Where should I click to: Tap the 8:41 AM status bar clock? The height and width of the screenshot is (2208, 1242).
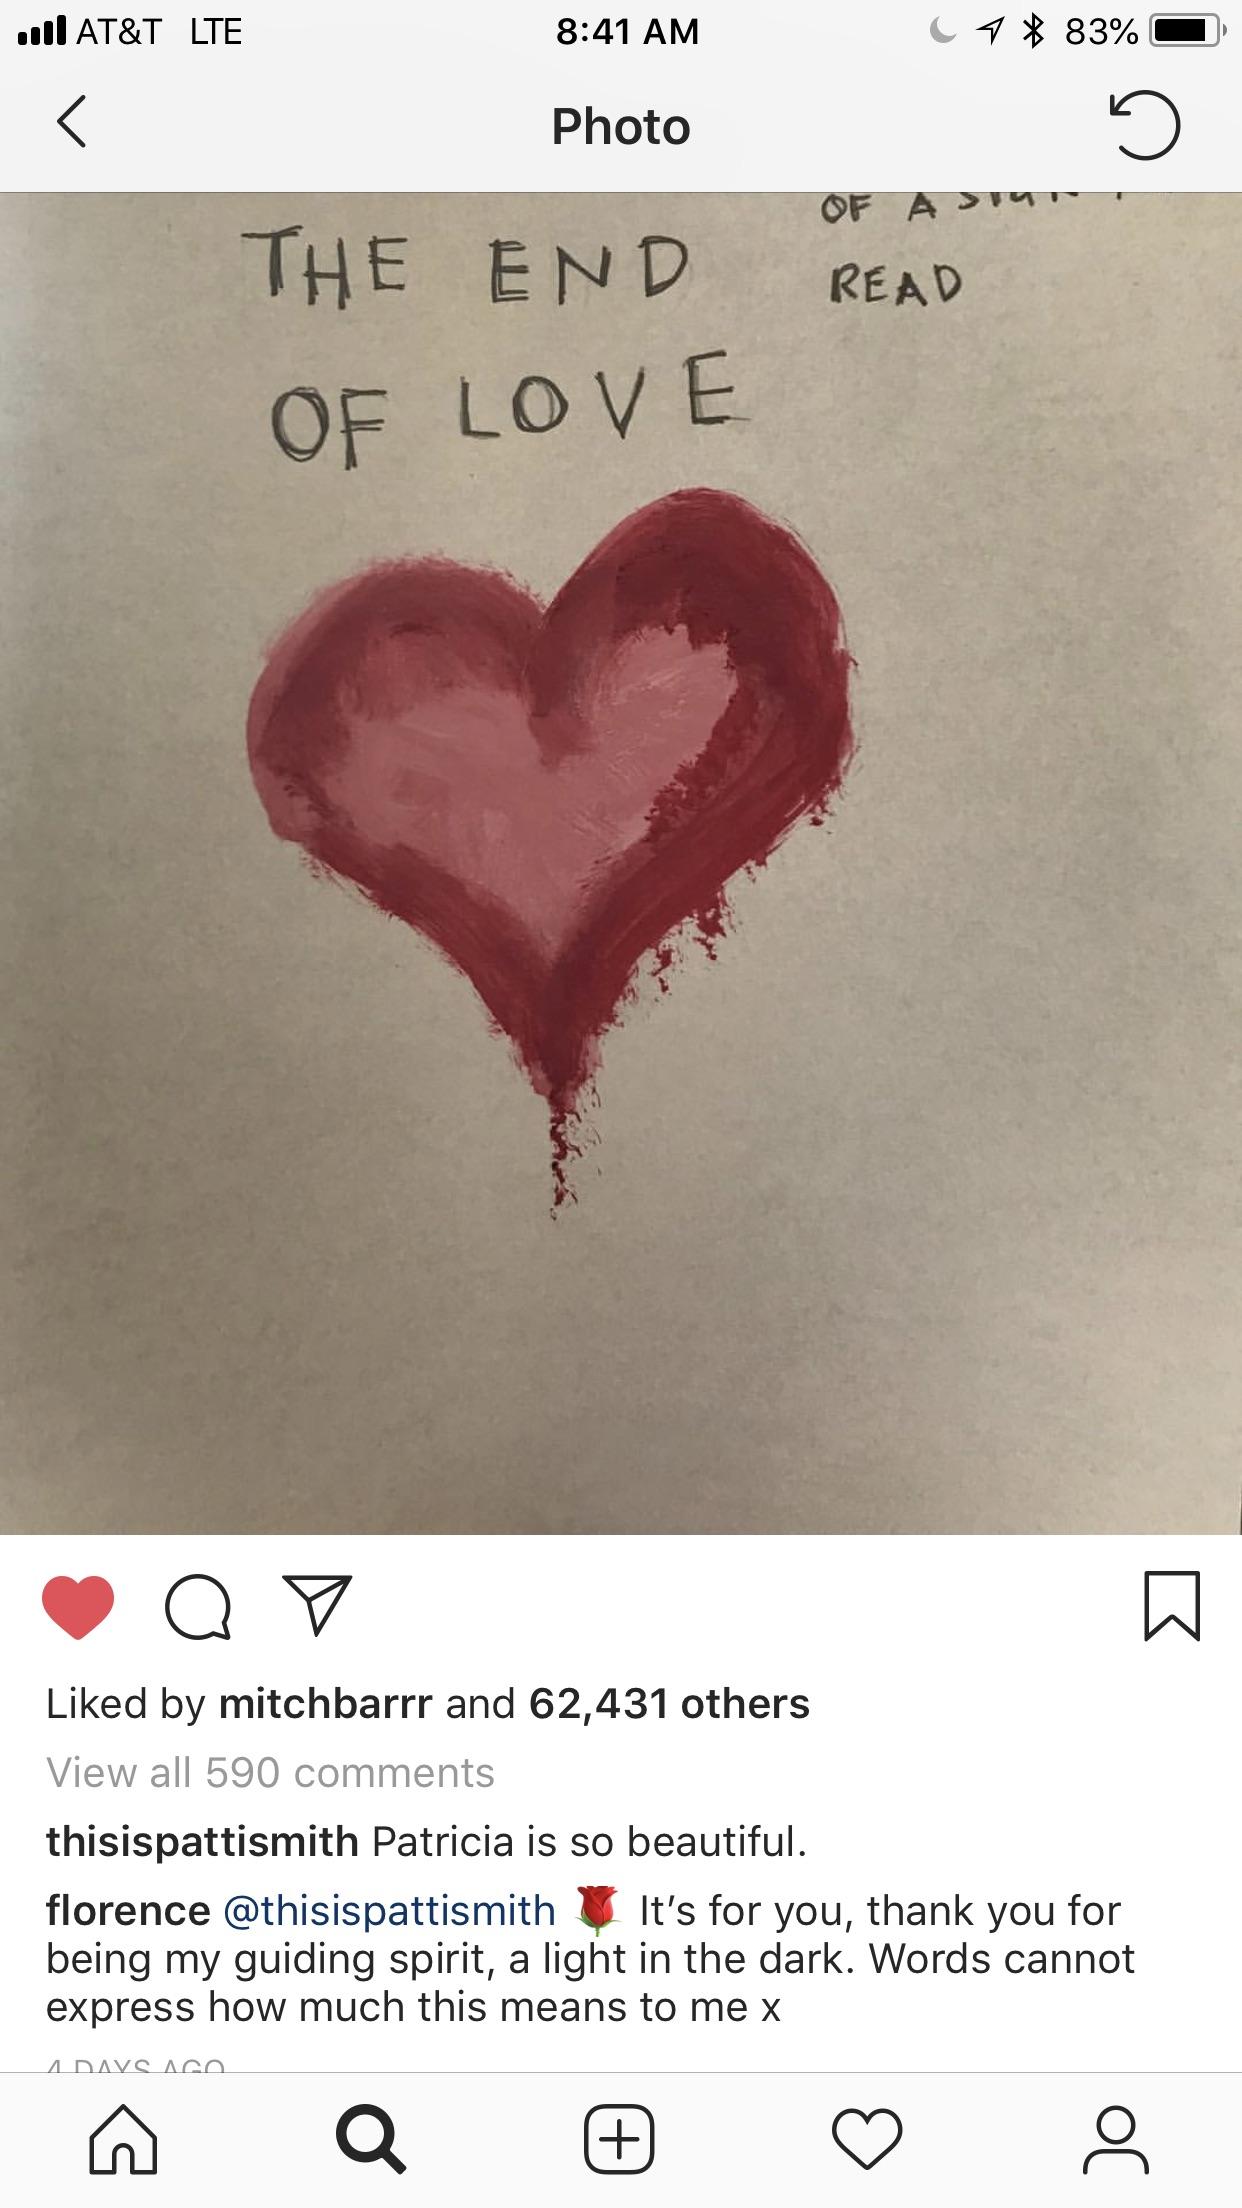[x=627, y=31]
